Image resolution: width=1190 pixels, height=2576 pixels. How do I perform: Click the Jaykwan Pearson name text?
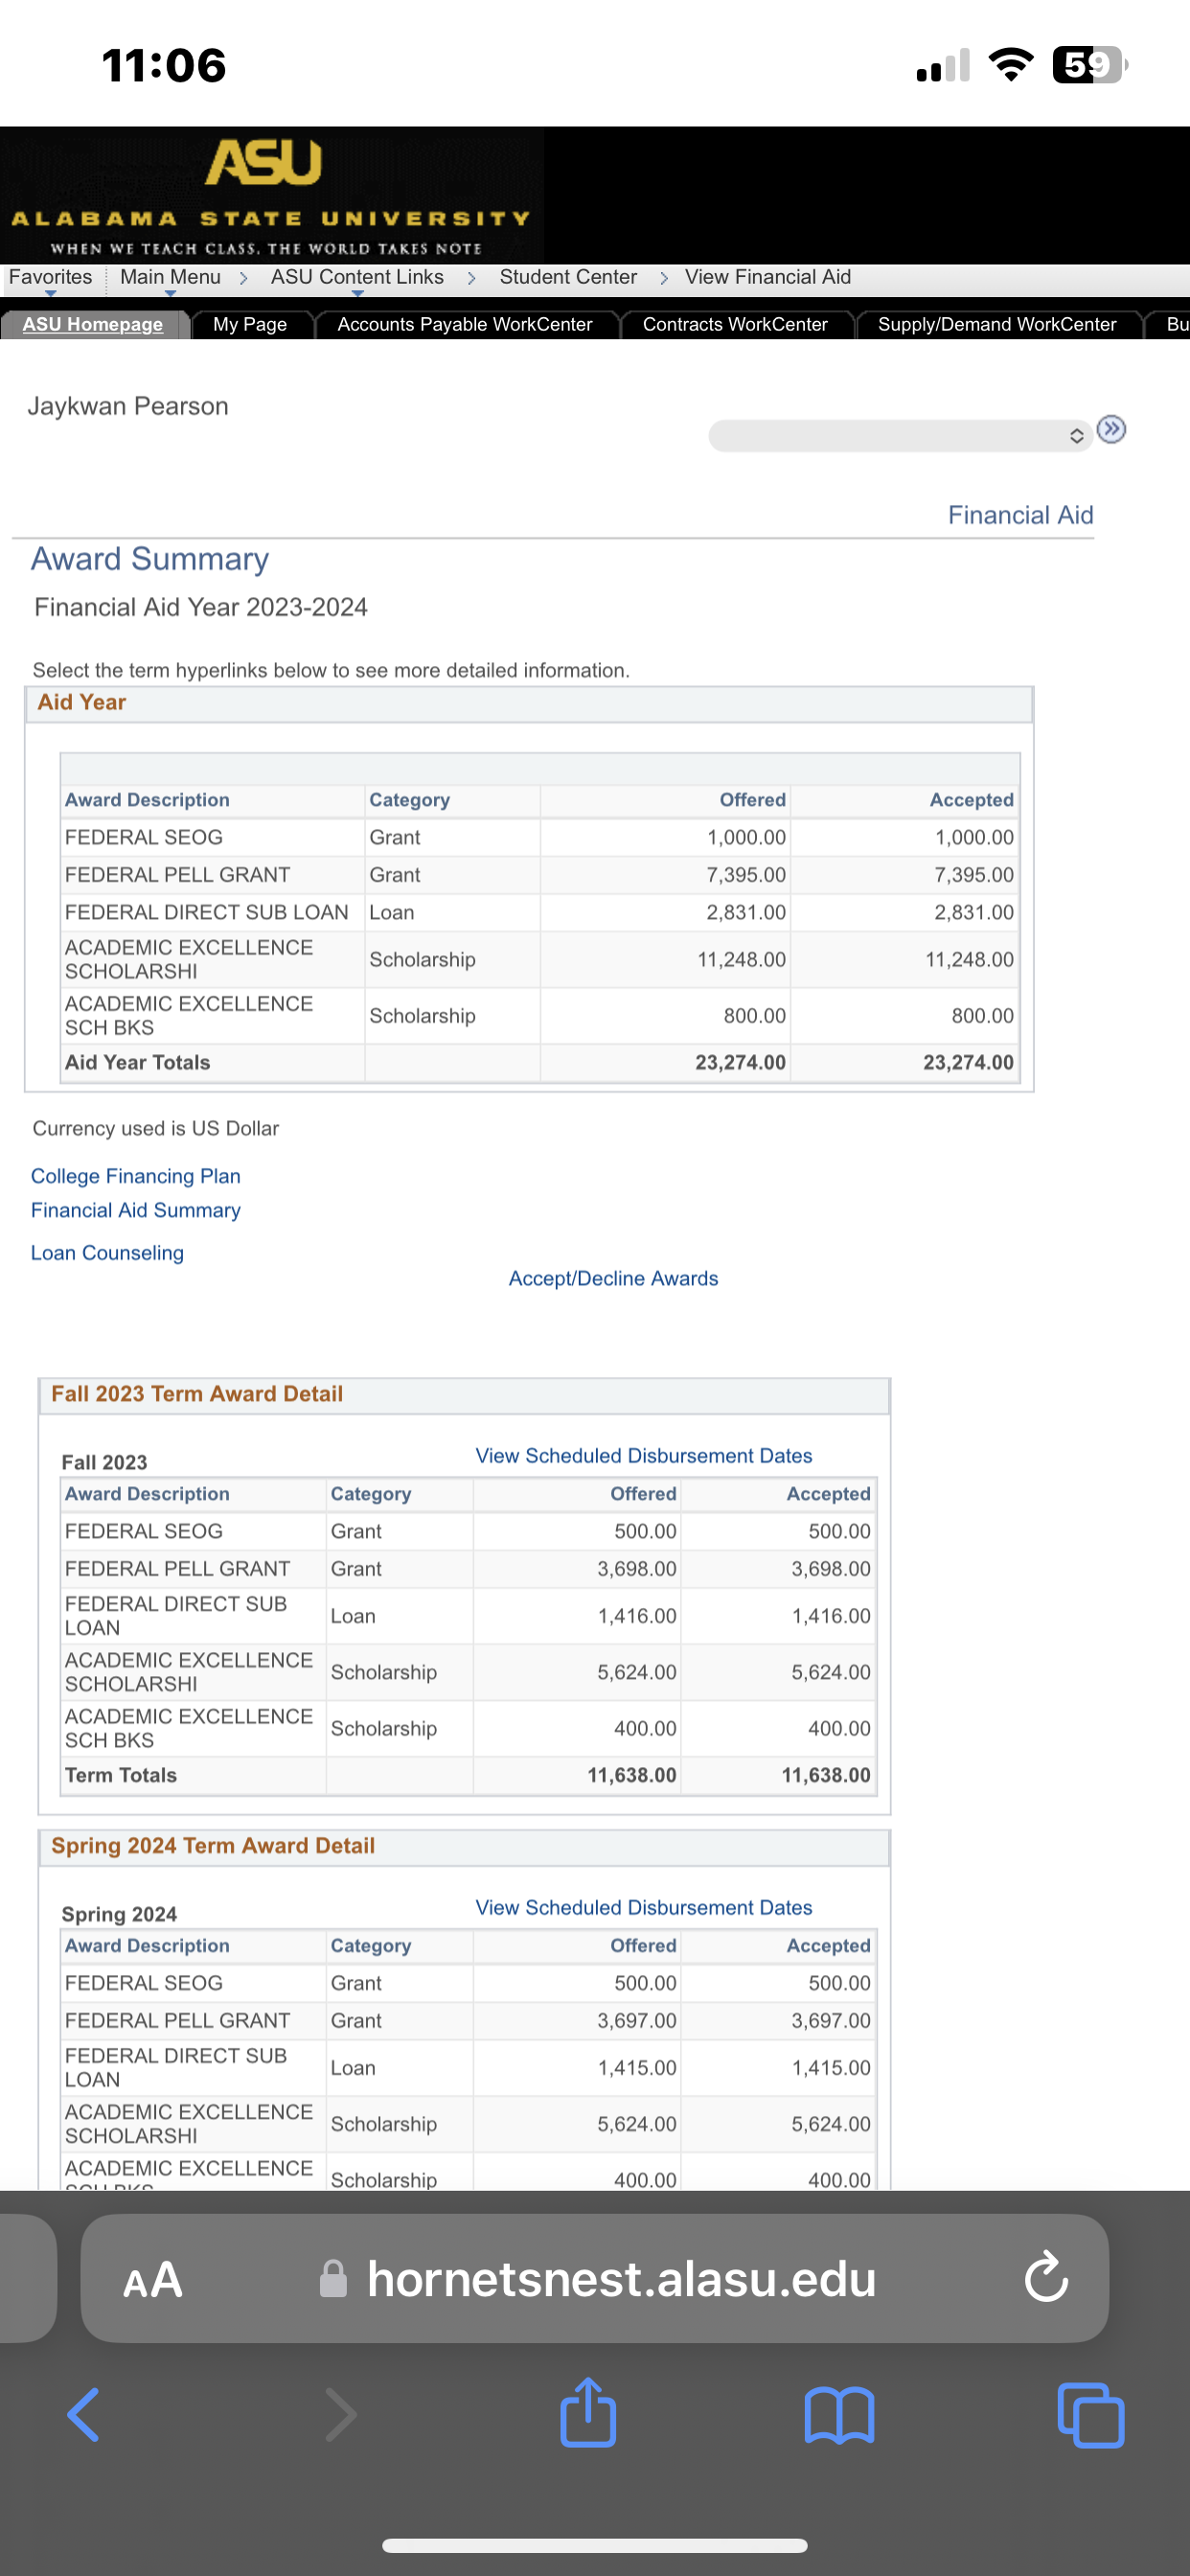pyautogui.click(x=128, y=406)
